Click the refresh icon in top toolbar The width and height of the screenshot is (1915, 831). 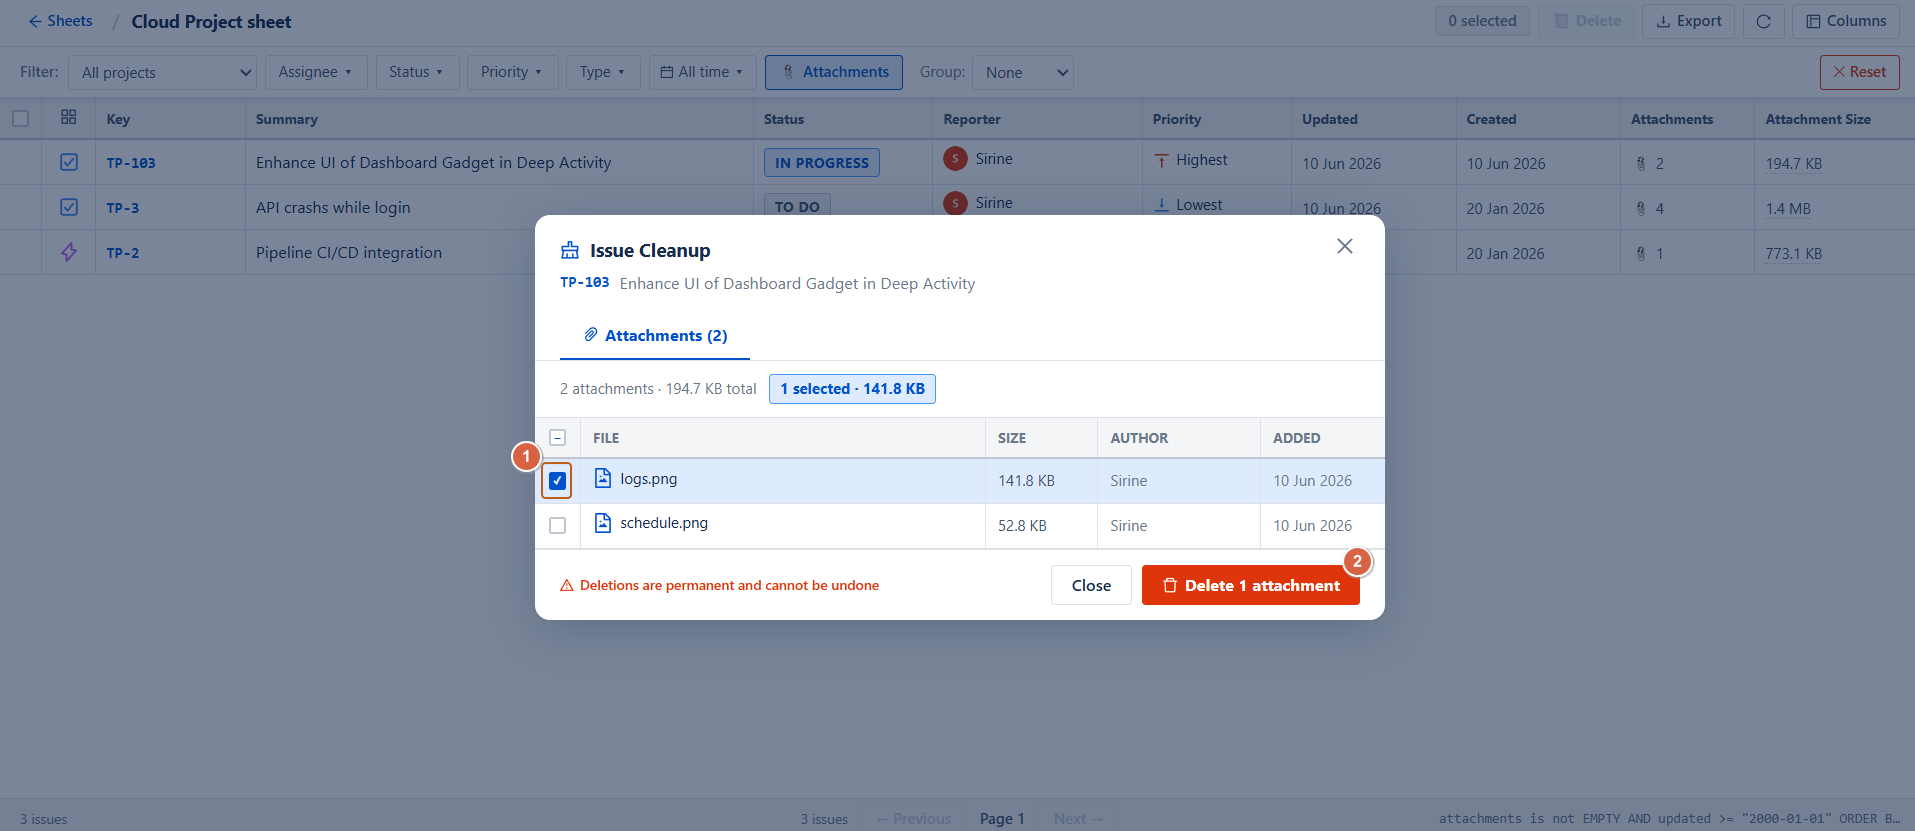tap(1764, 21)
